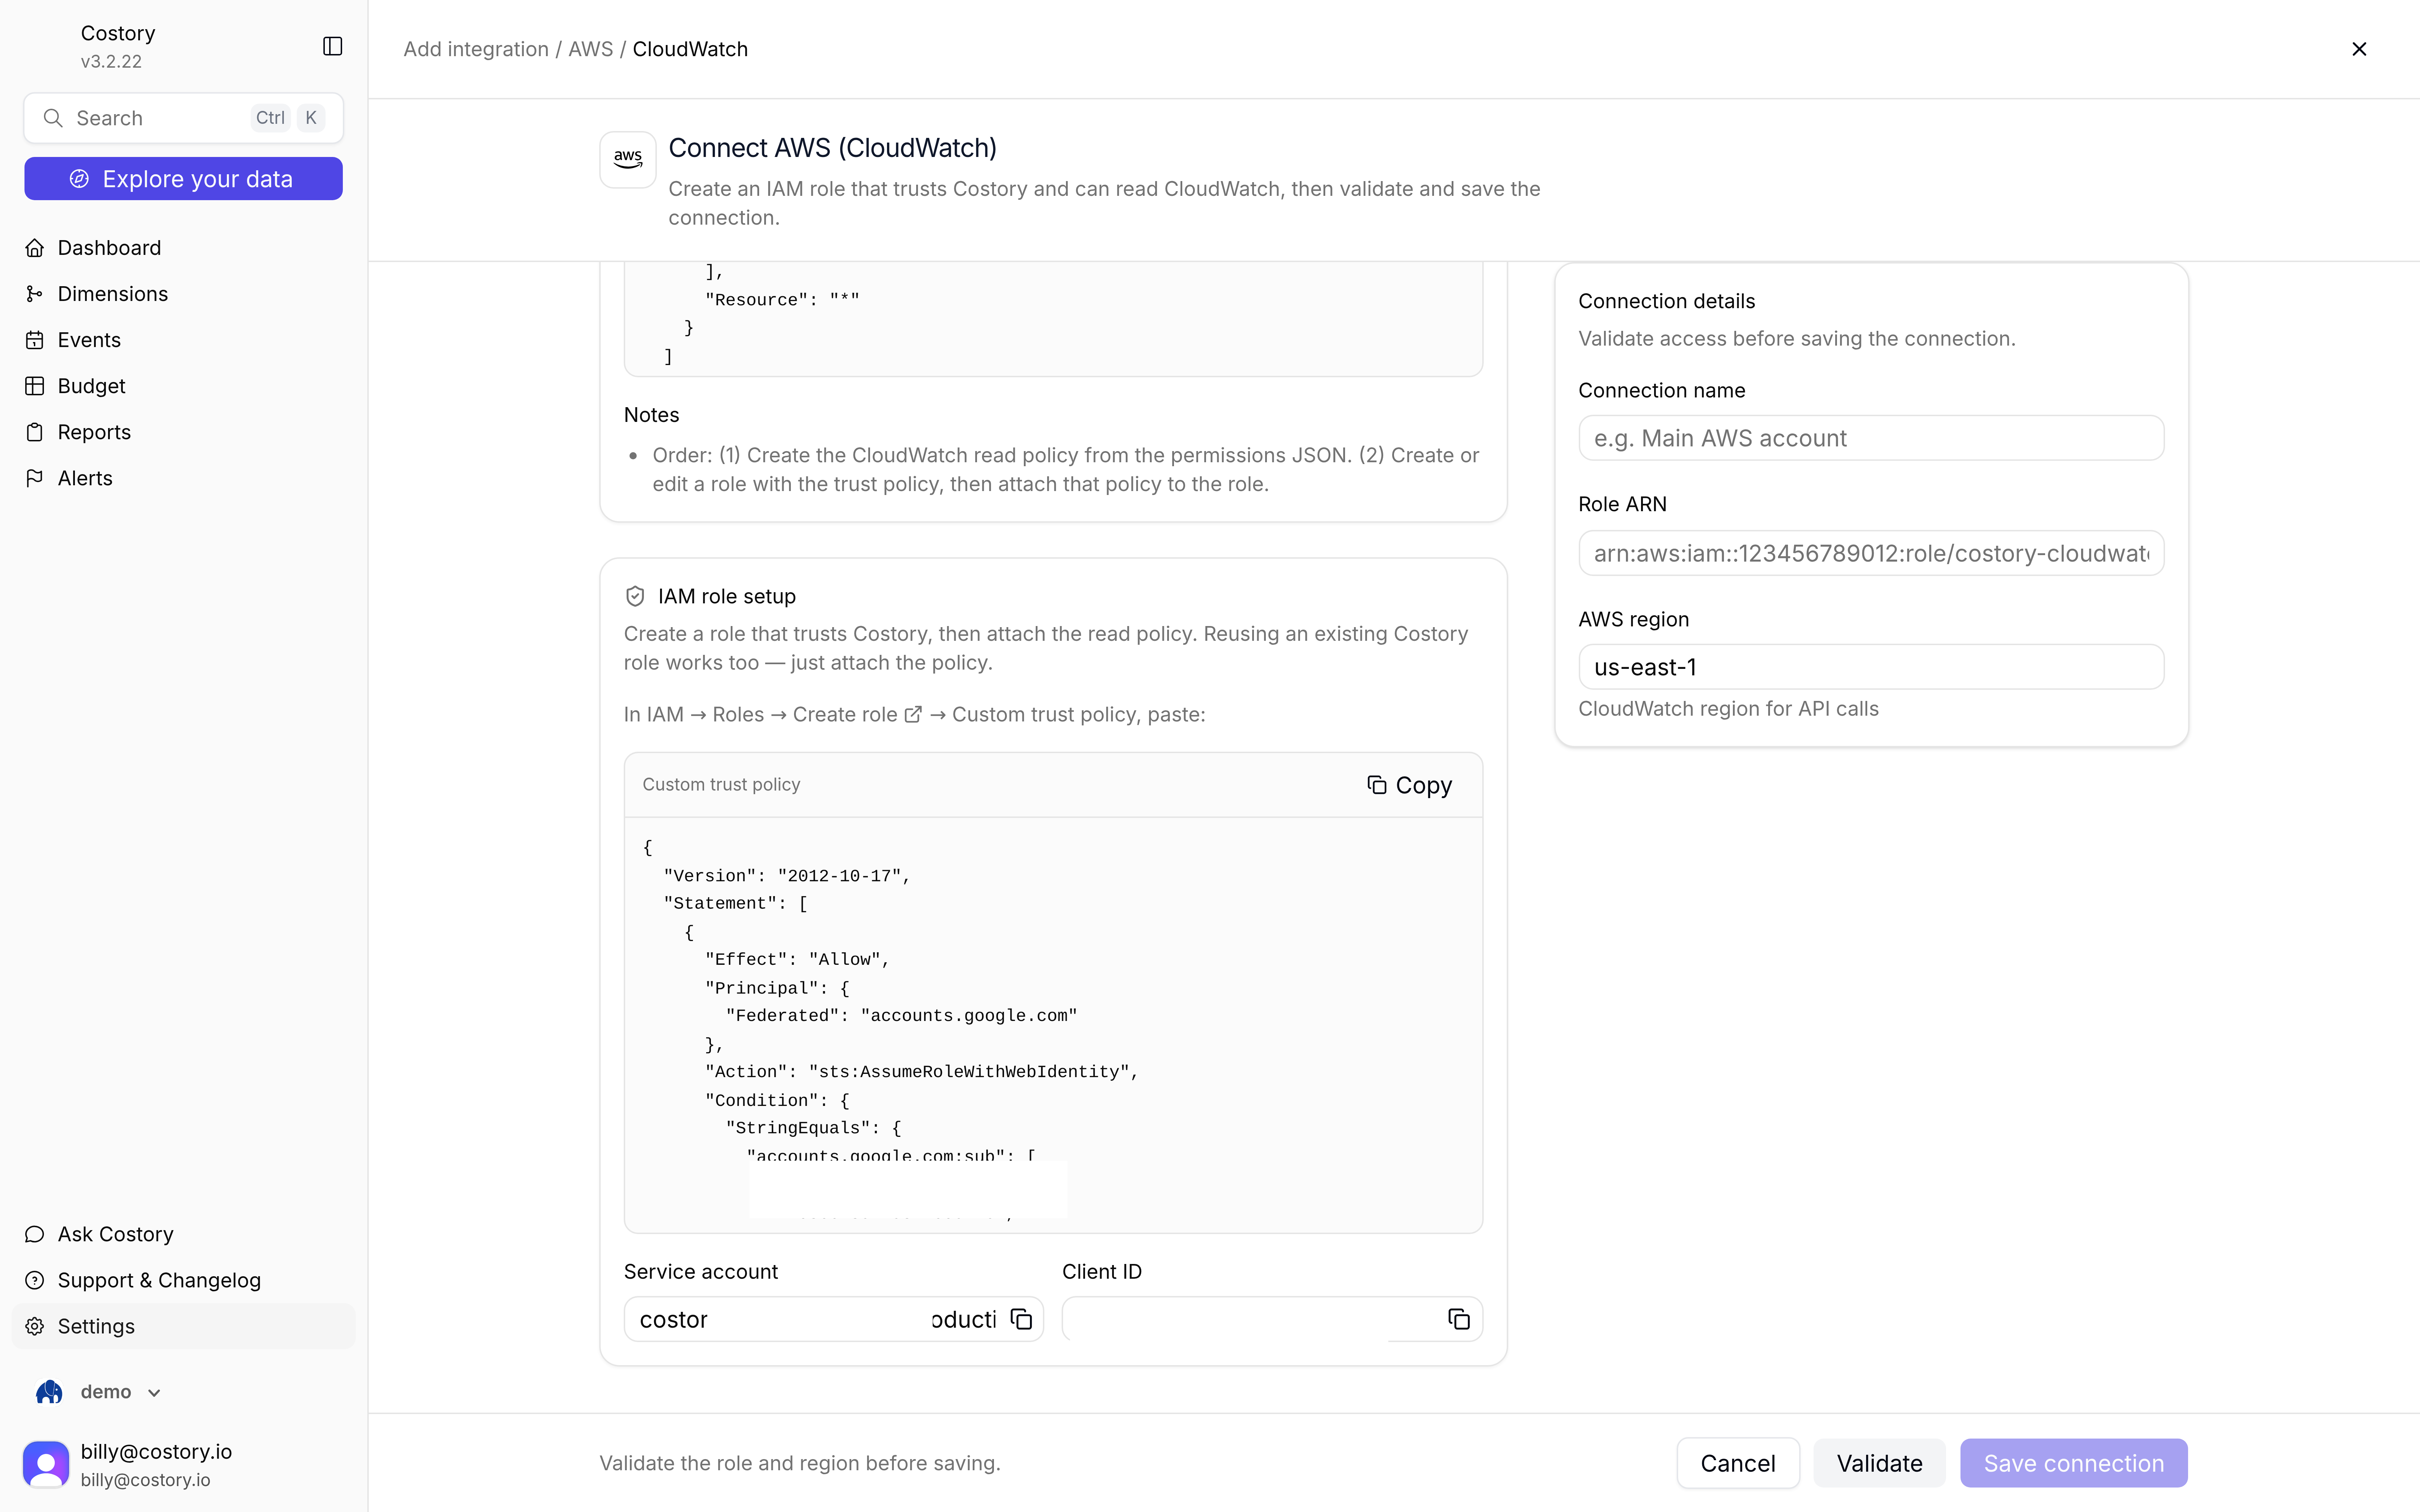This screenshot has width=2420, height=1512.
Task: Copy the Client ID value icon
Action: [x=1459, y=1319]
